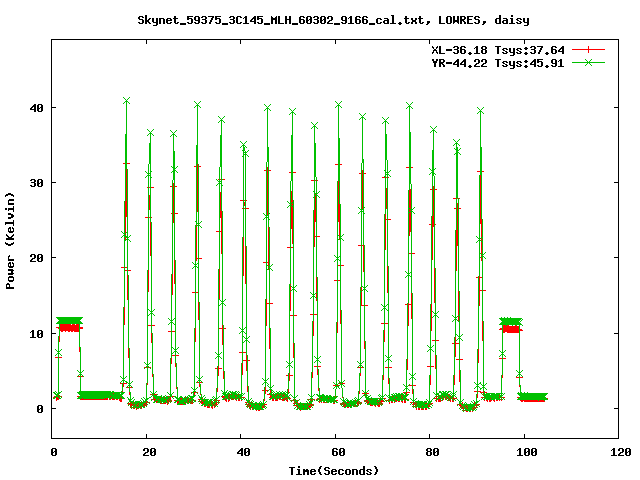
Task: Select legend entry YR-44.22 Tsys:45.91
Action: coord(498,63)
